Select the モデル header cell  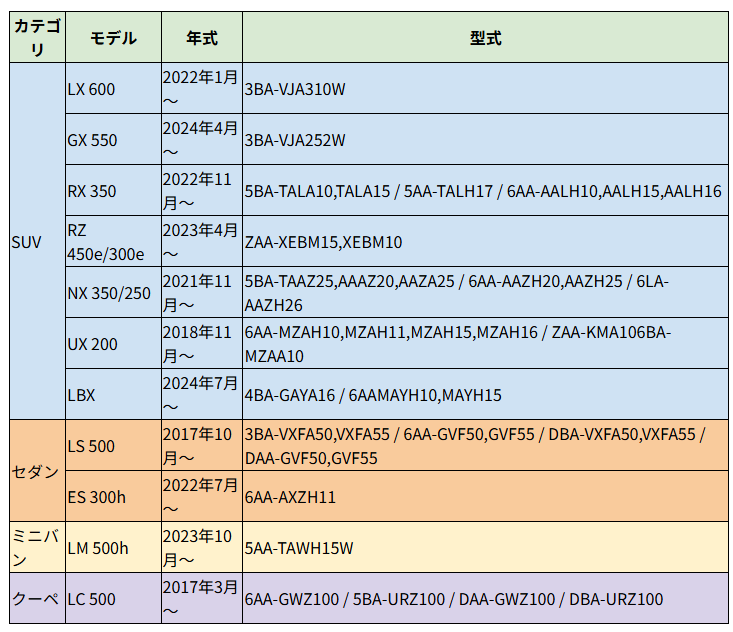pos(114,37)
